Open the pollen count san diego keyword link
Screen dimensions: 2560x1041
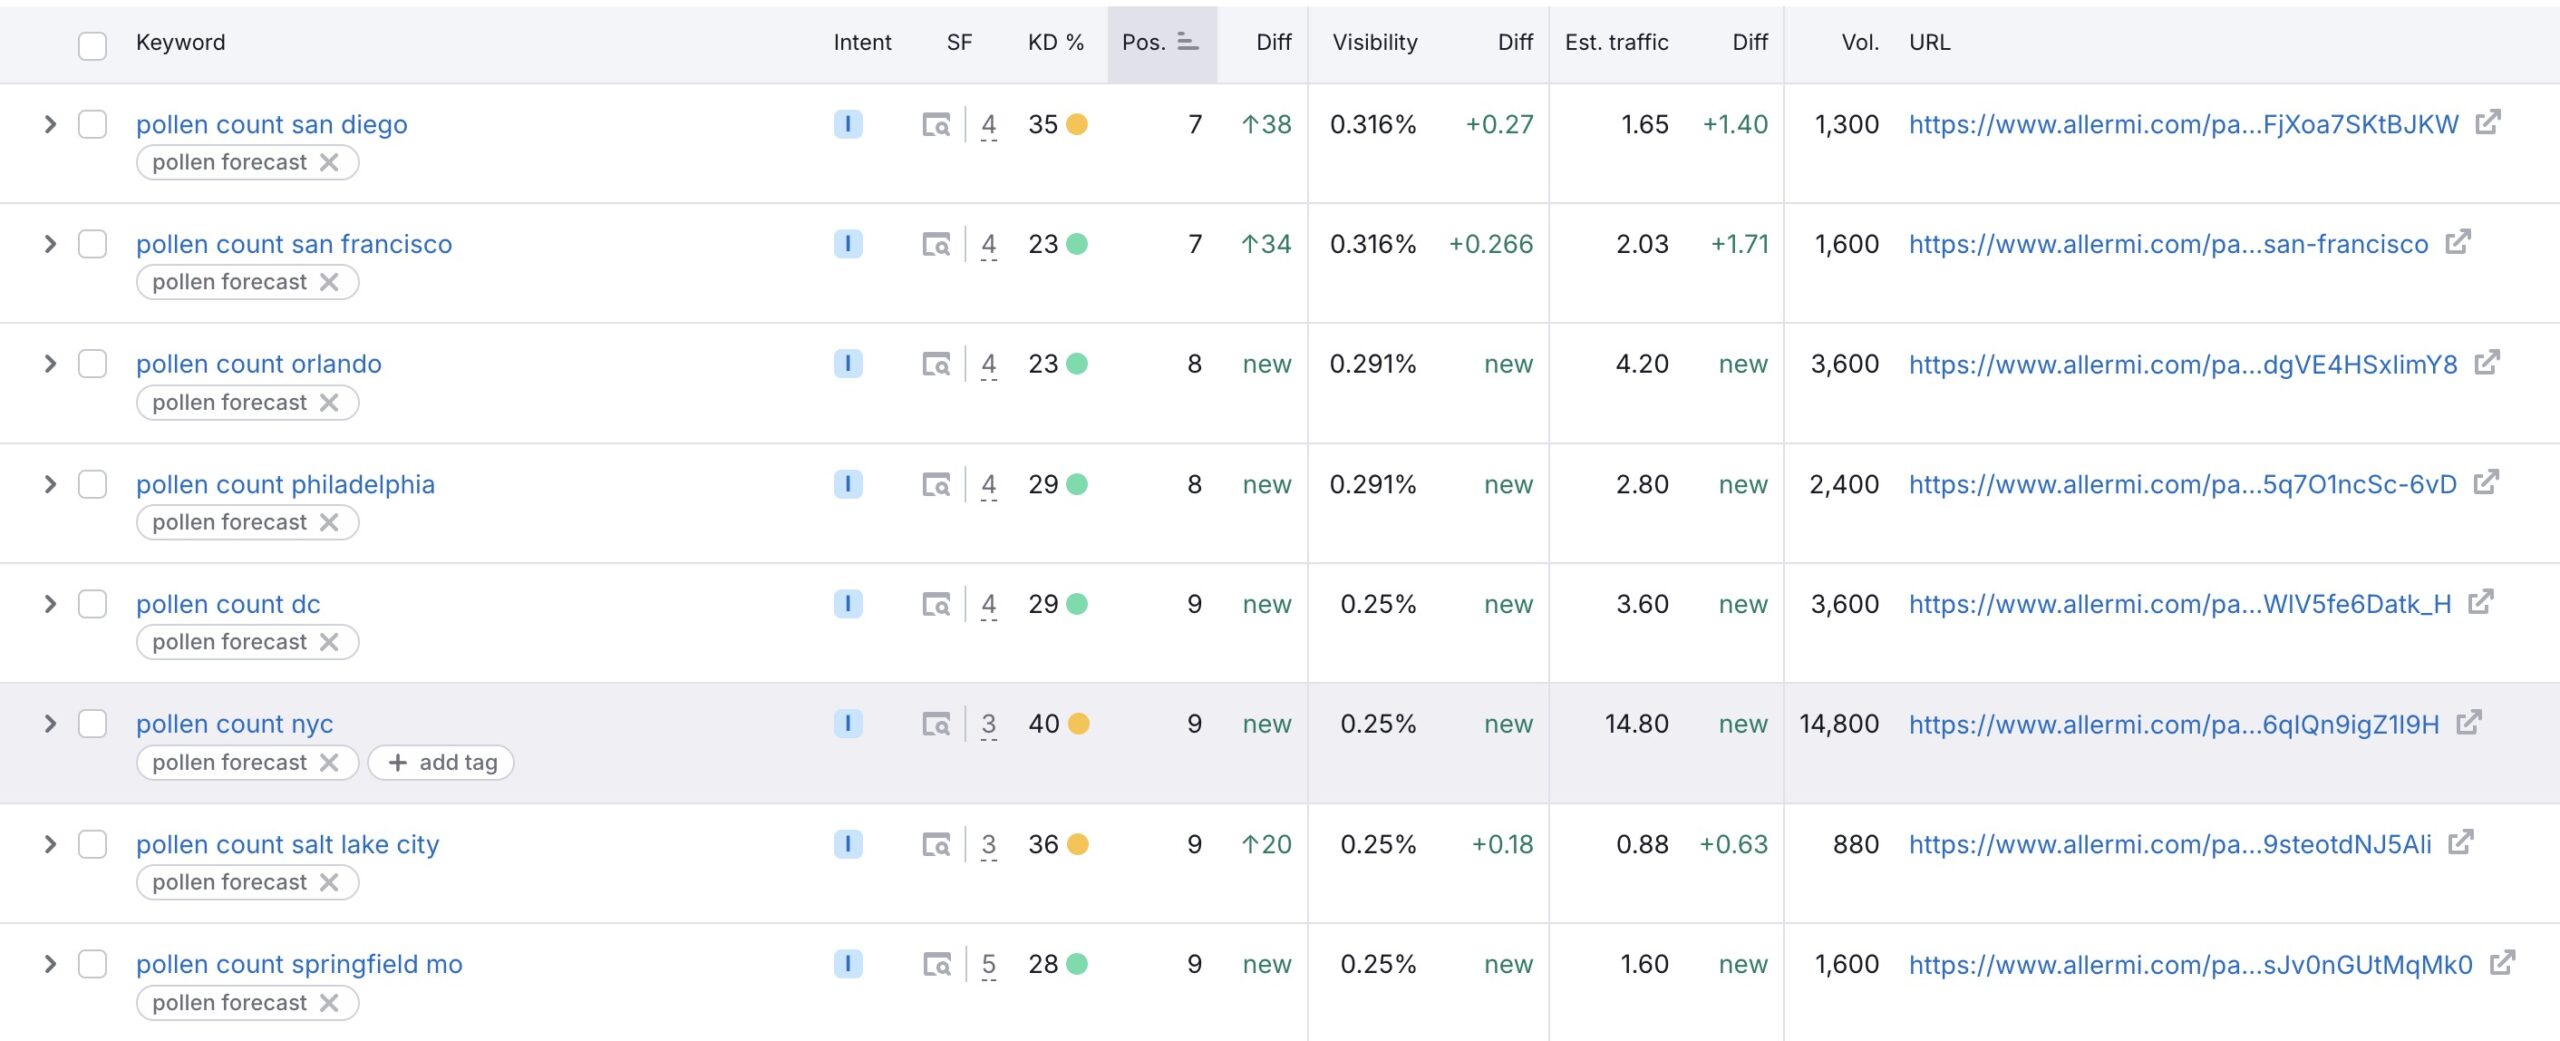272,124
